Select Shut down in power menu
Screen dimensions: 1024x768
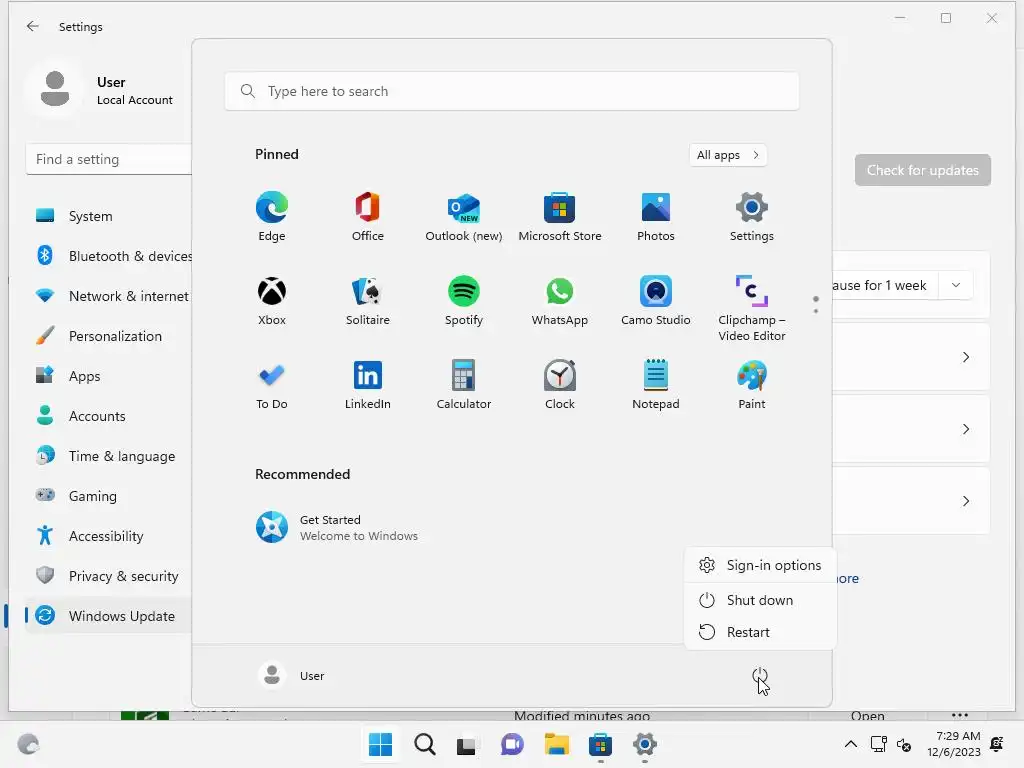(760, 600)
